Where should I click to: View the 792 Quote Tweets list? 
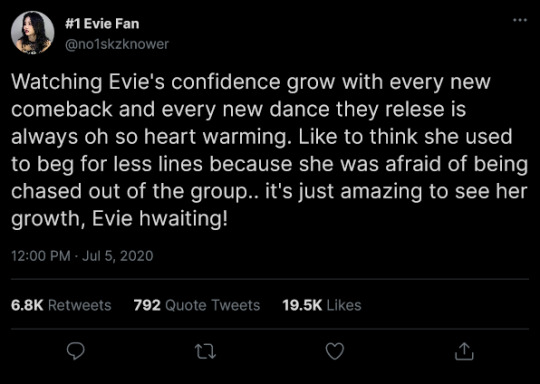point(197,305)
